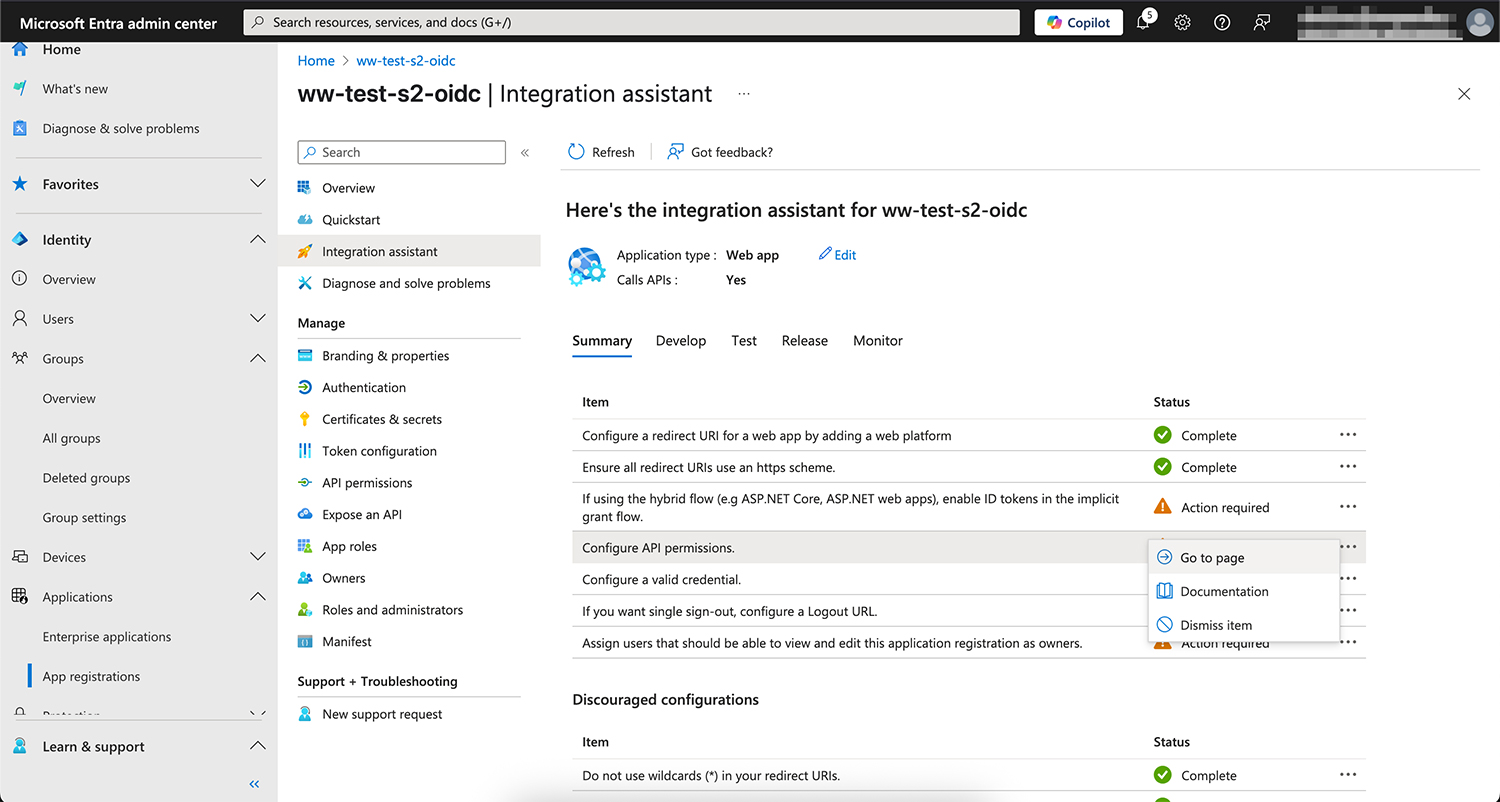
Task: Open the settings gear menu
Action: point(1182,21)
